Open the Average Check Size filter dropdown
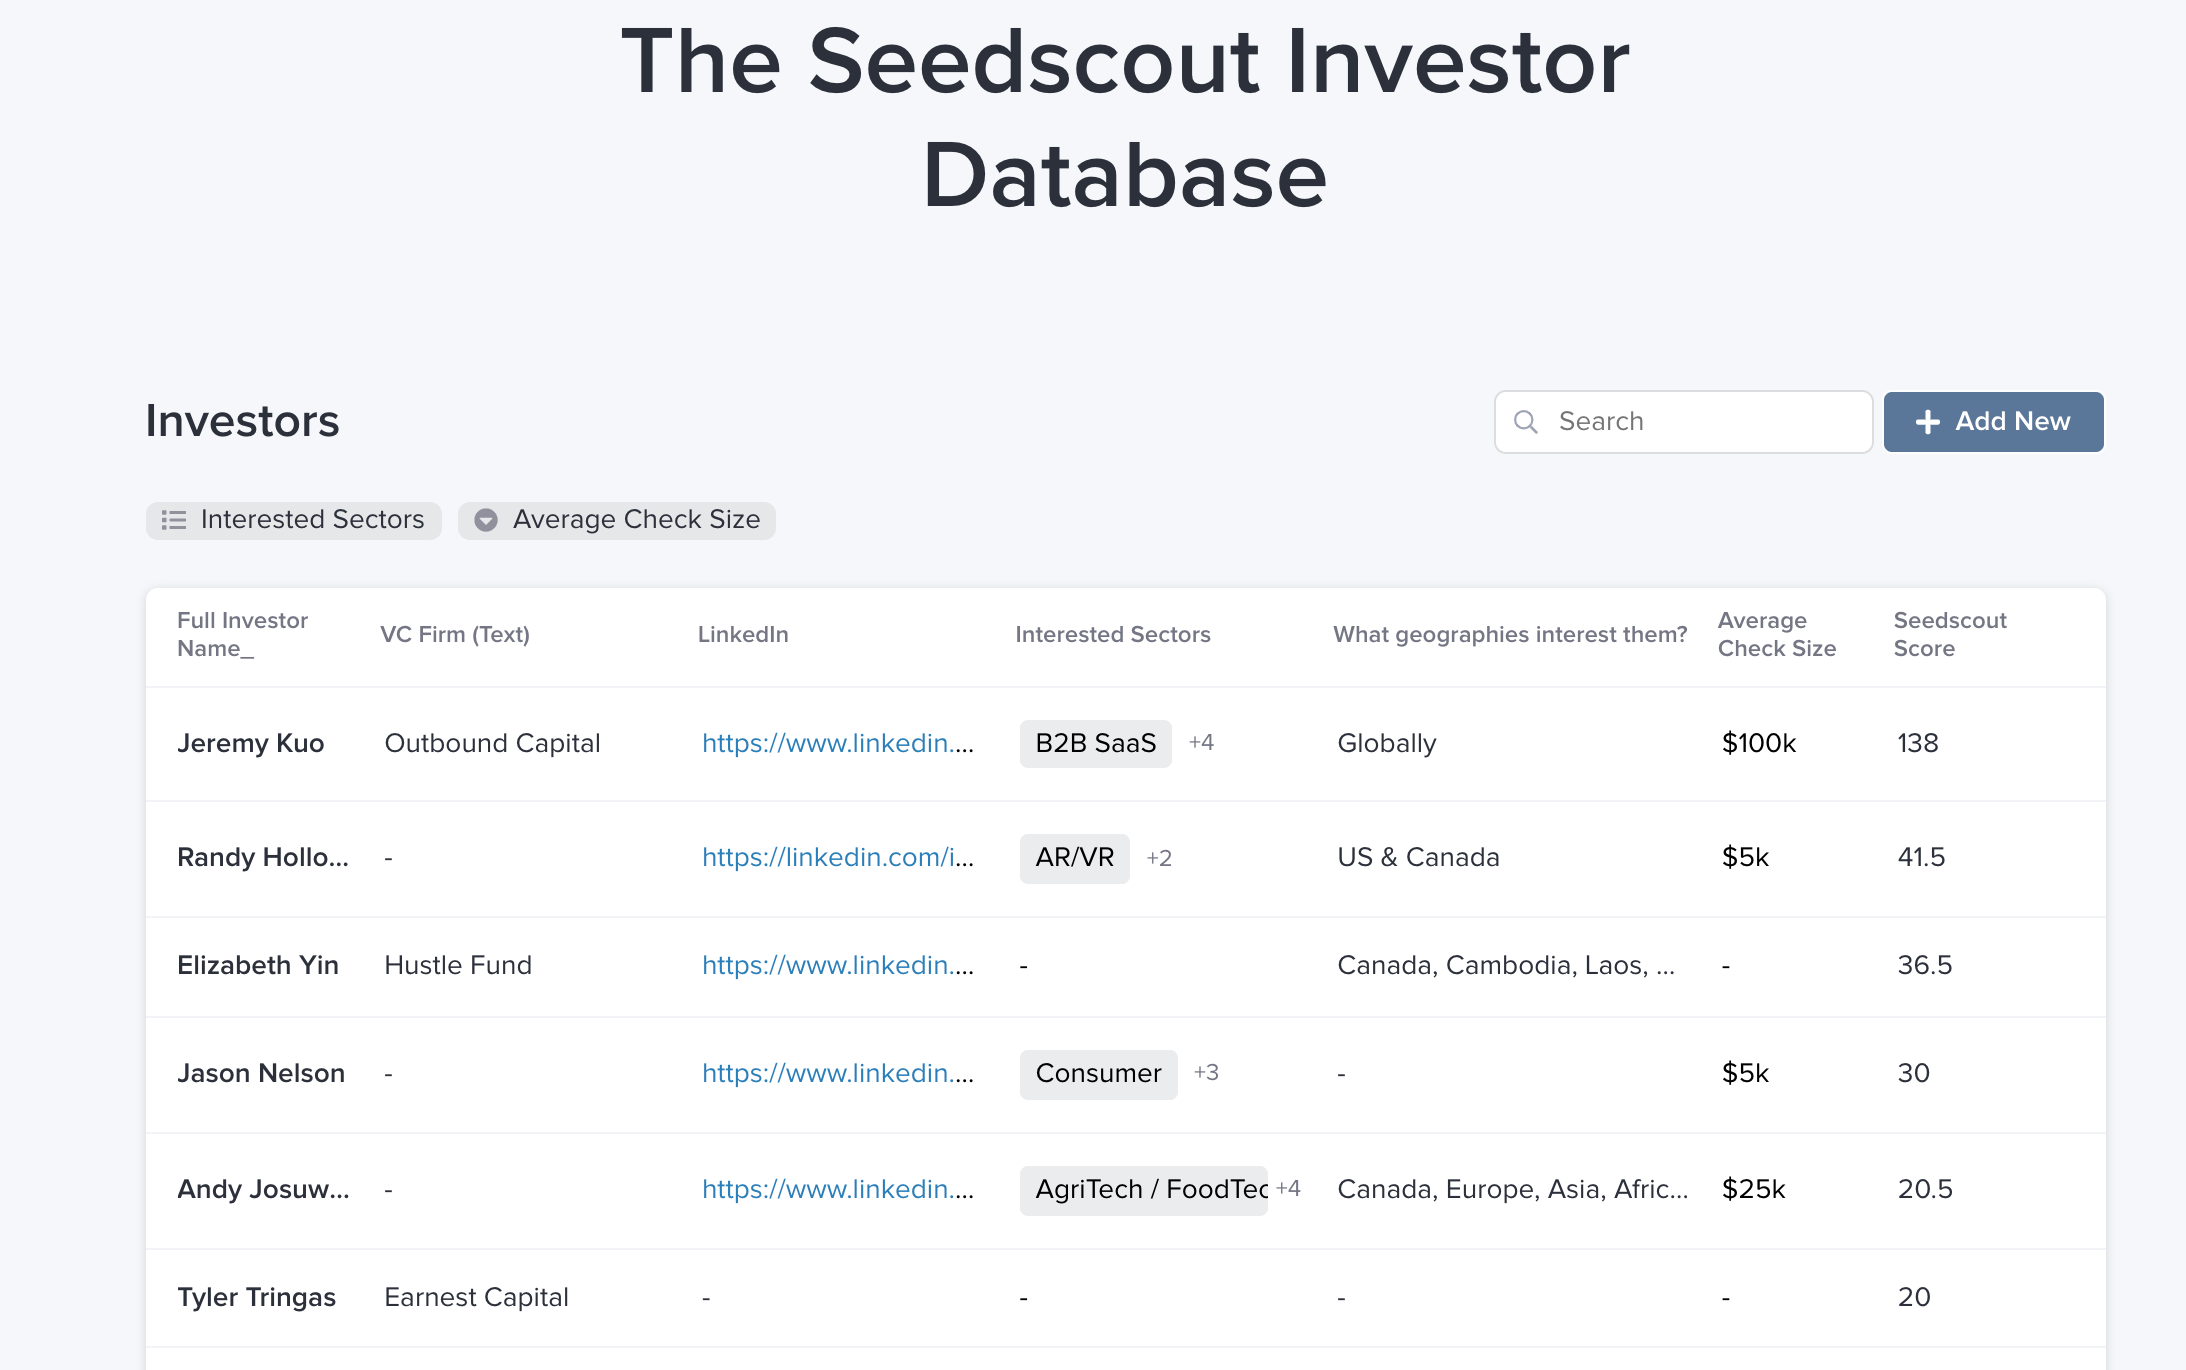Screen dimensions: 2186x1370 tap(617, 520)
